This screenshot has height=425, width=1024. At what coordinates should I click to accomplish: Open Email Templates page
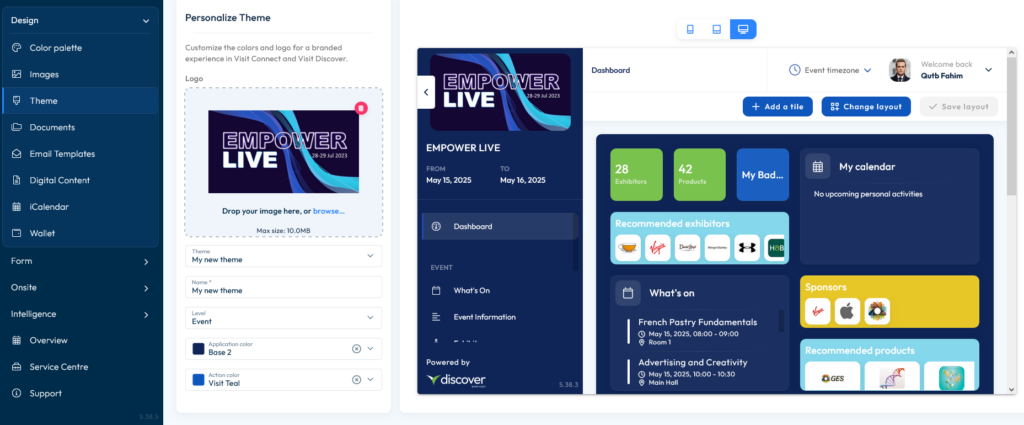[x=80, y=154]
